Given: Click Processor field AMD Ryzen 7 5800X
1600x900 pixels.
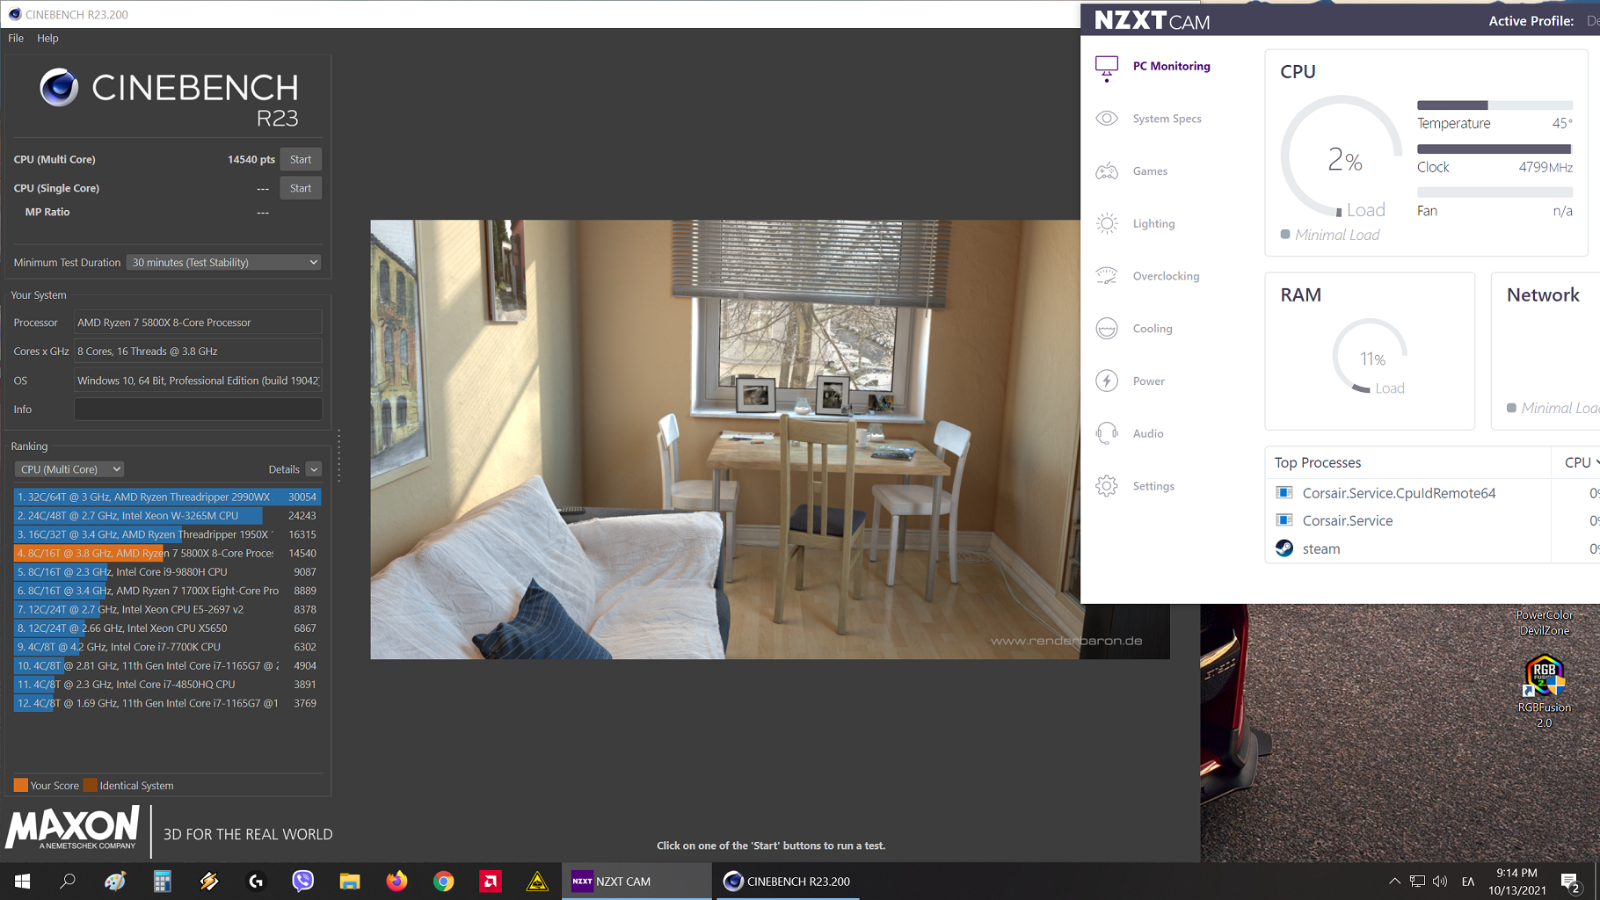Looking at the screenshot, I should (x=198, y=322).
